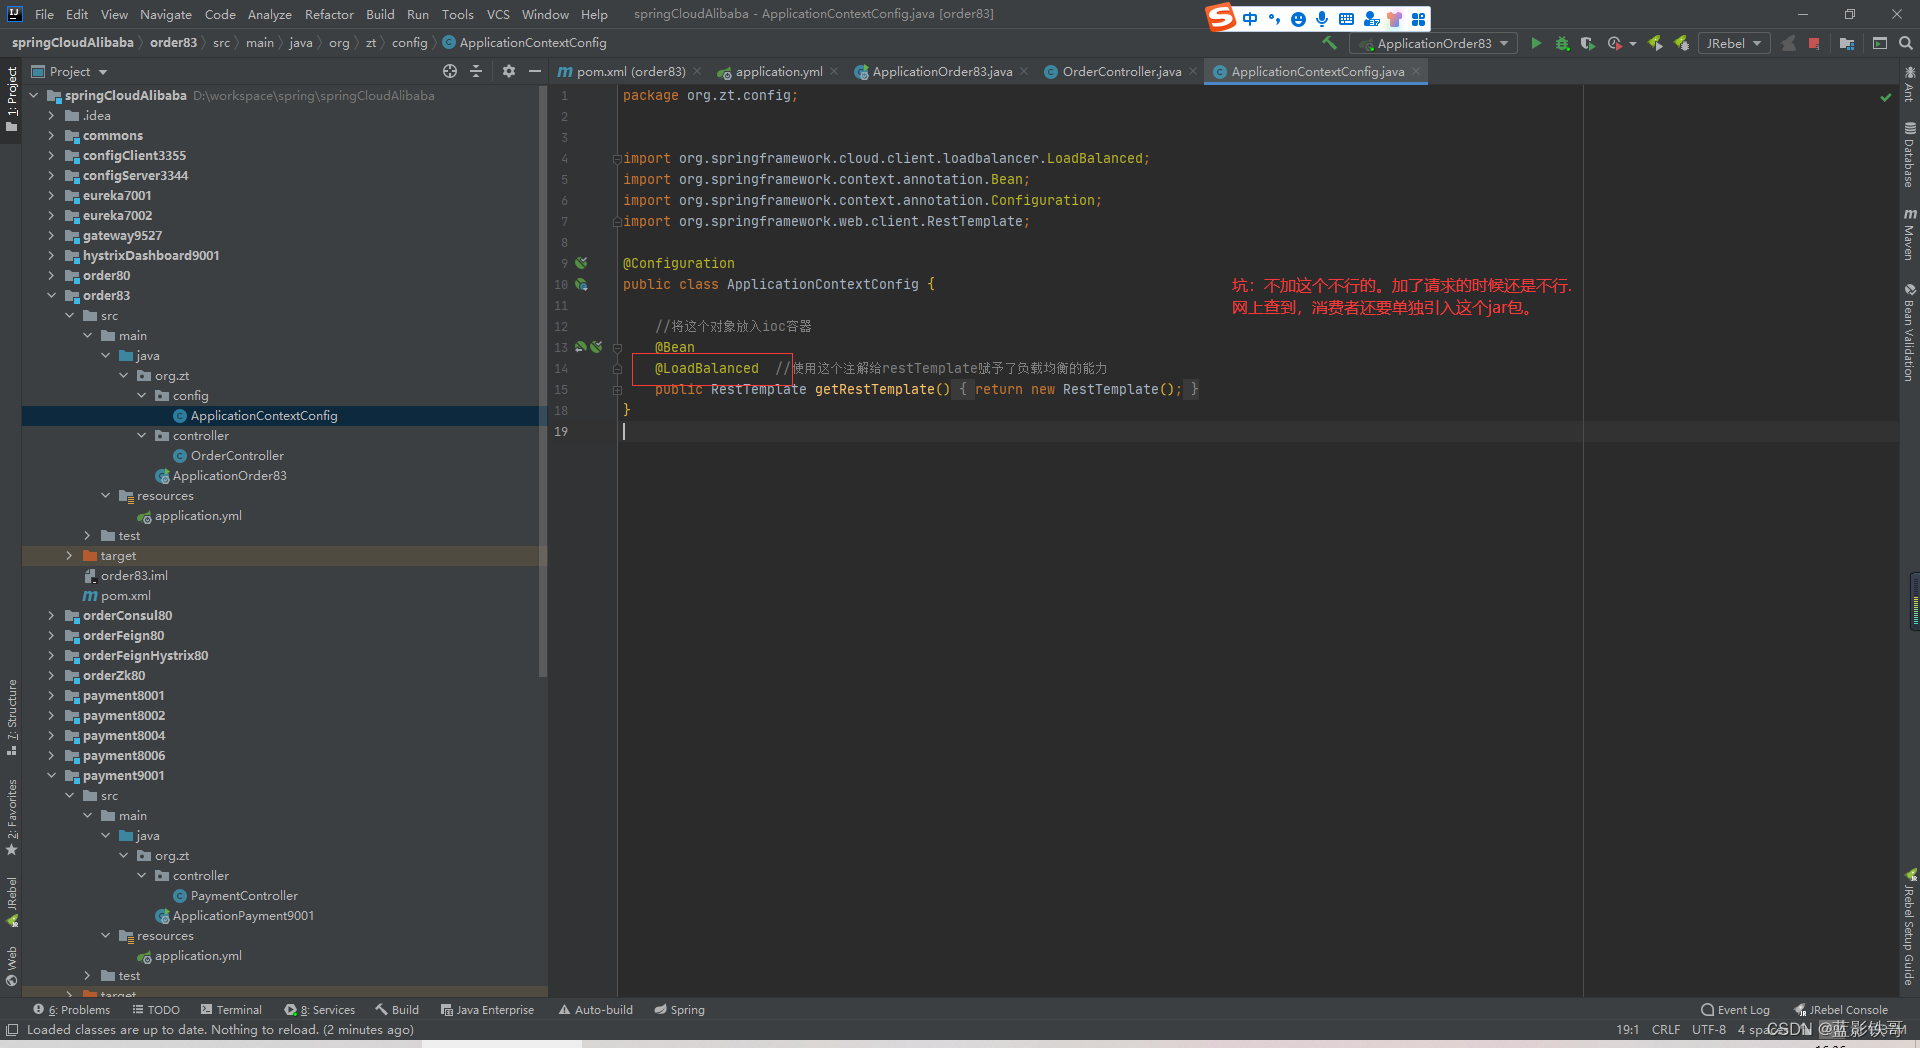Click gutter icon beside class declaration line 10
The height and width of the screenshot is (1048, 1920).
coord(581,284)
